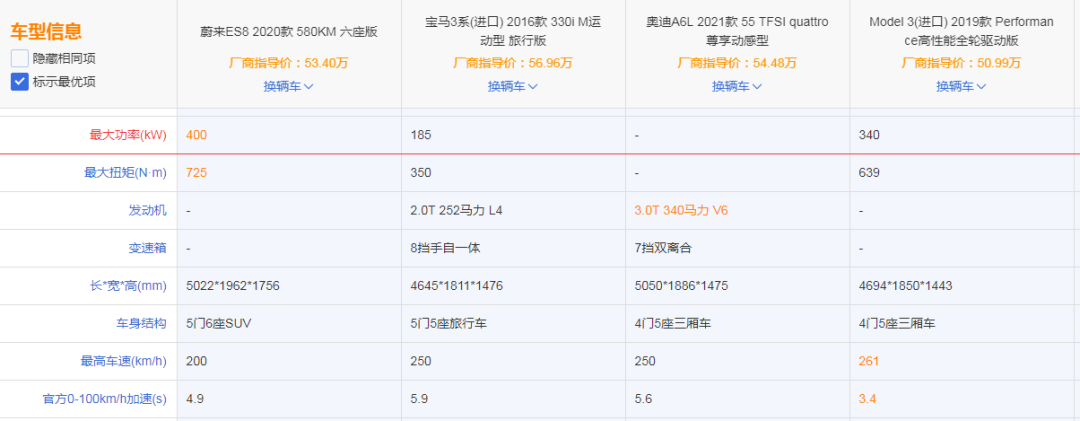Select the torque value 725
The width and height of the screenshot is (1080, 421).
click(196, 173)
